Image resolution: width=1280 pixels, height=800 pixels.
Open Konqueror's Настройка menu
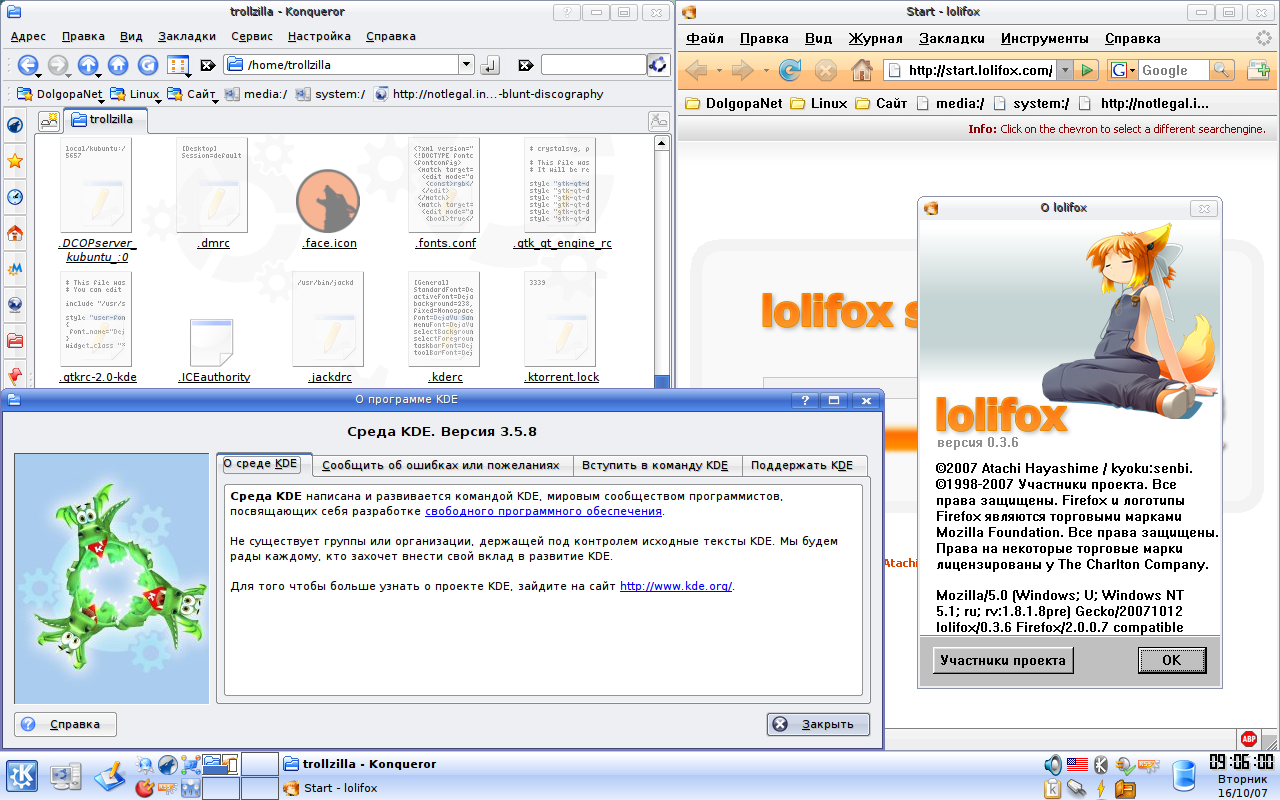coord(319,36)
